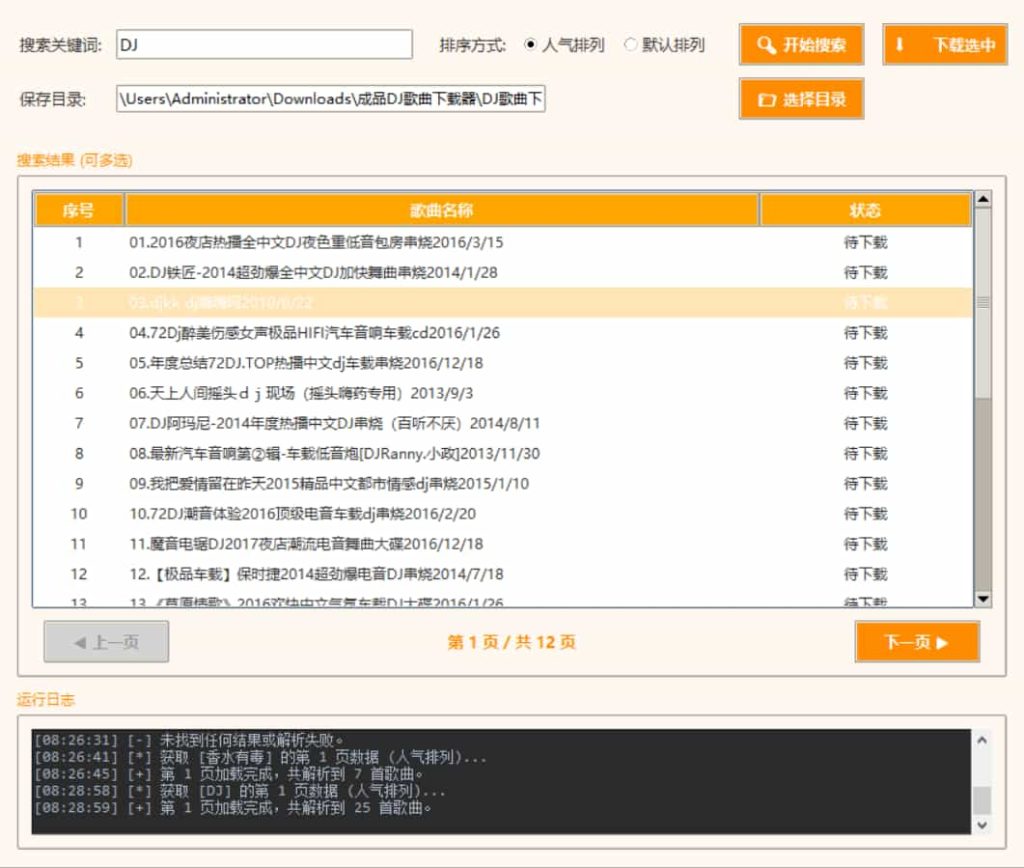Click the folder icon on 选择目录 button

coord(766,100)
